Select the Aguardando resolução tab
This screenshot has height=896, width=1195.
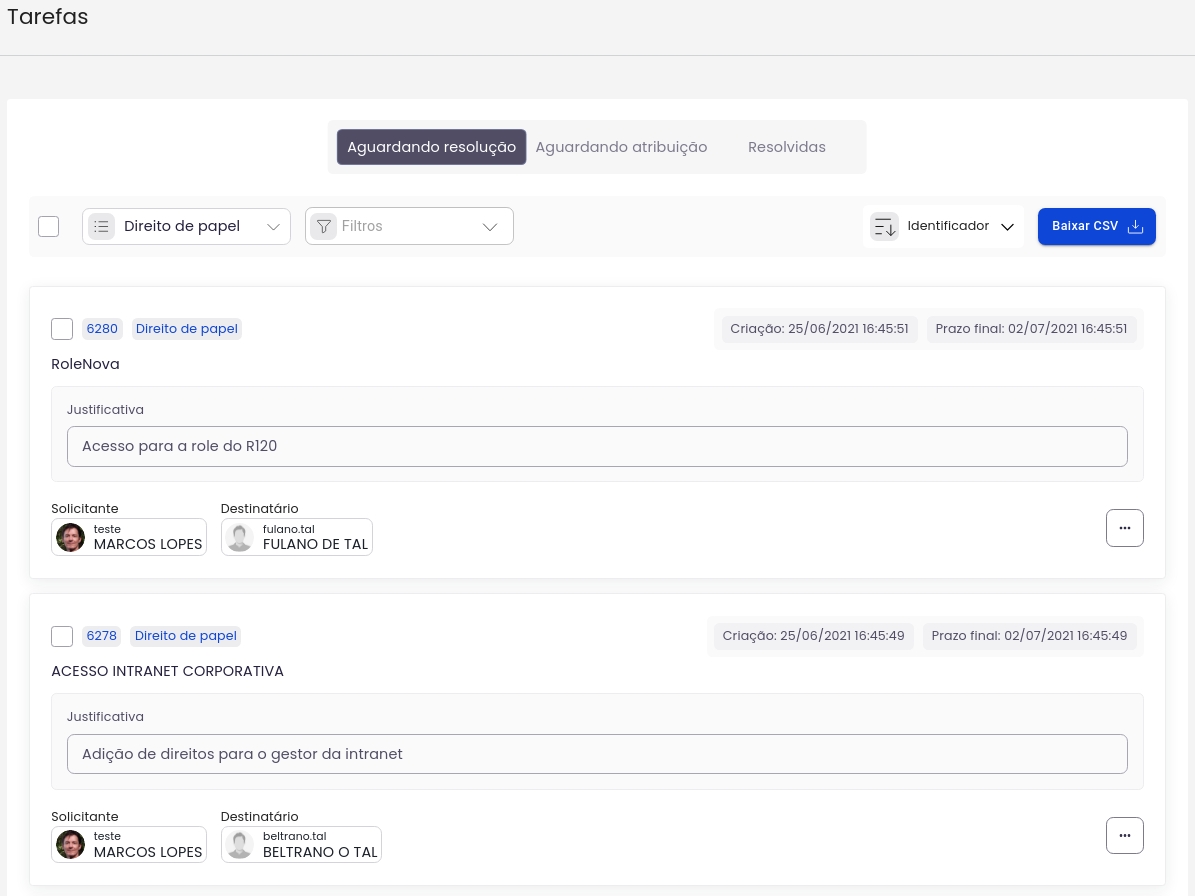[x=431, y=147]
